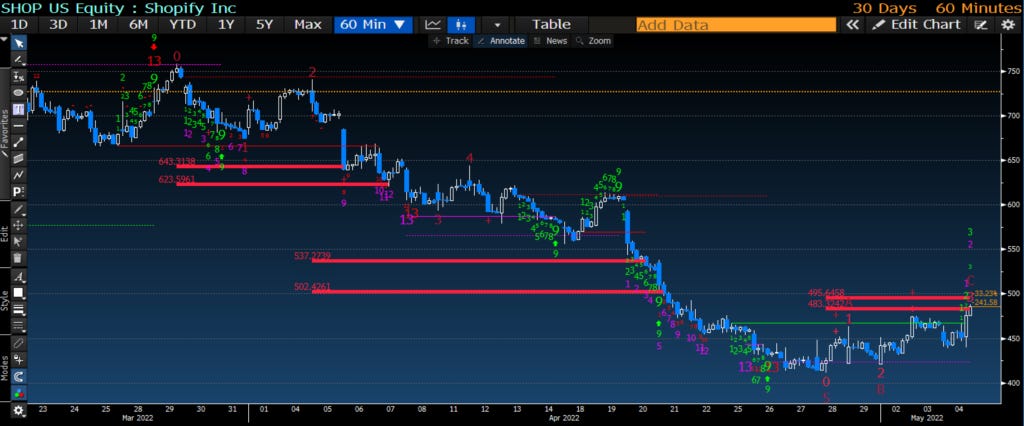Screen dimensions: 1024x426
Task: Collapse the annotation toolbar with top arrow
Action: [x=5, y=39]
